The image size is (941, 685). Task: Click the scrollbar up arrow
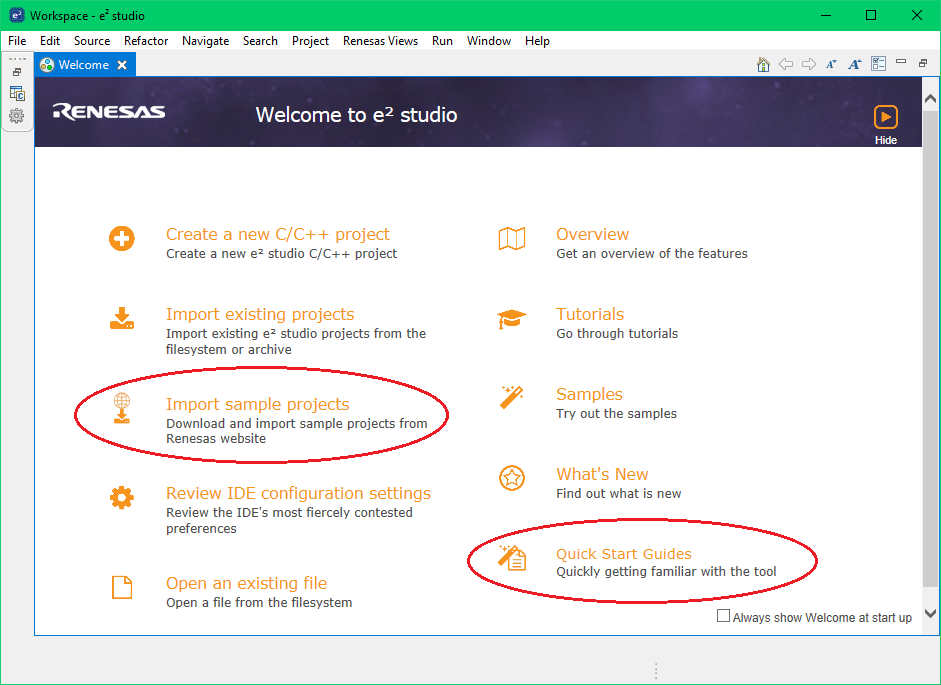point(930,98)
